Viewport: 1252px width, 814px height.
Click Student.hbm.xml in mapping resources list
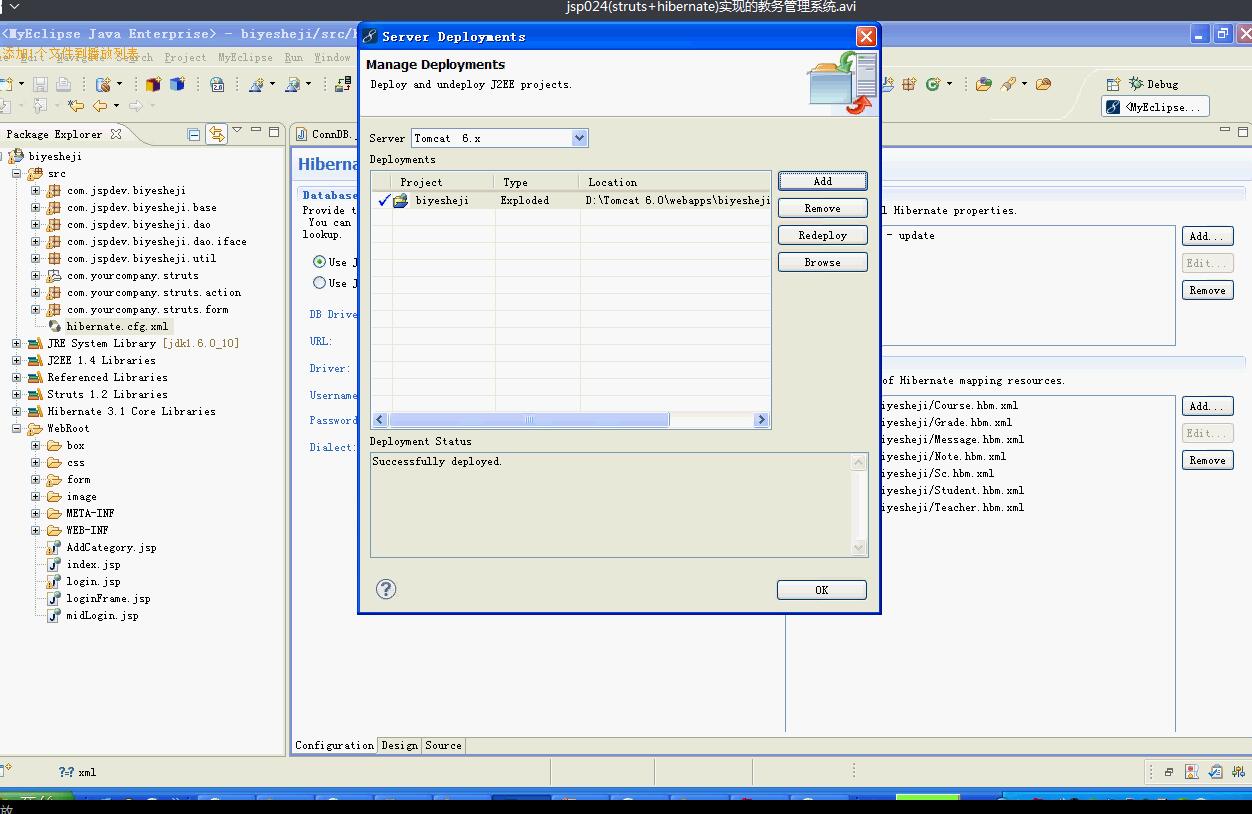click(952, 490)
